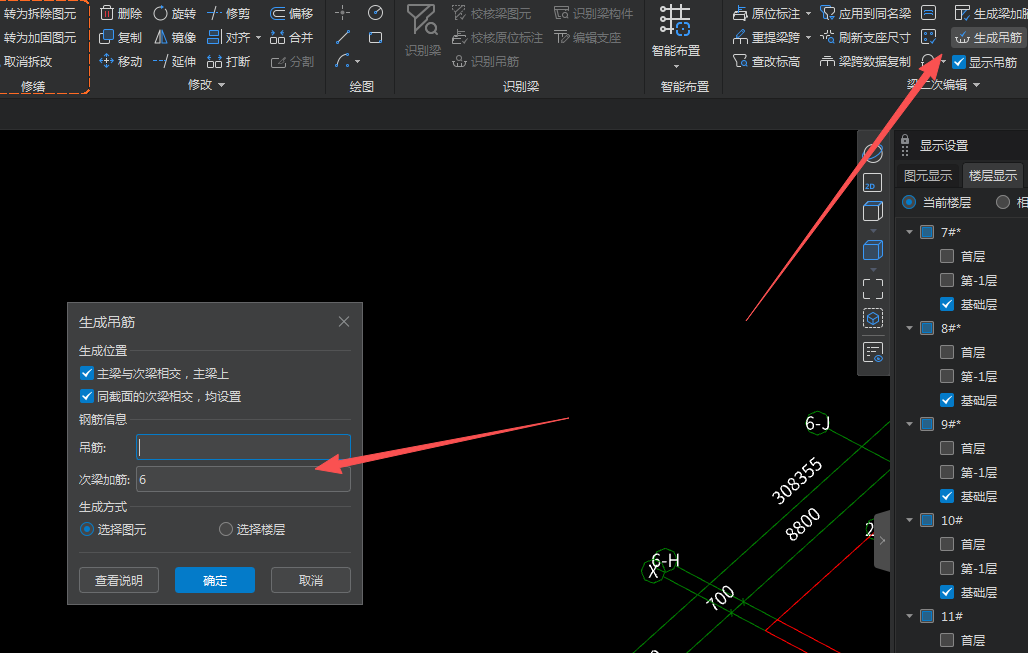Open the 对齐 dropdown arrow
The height and width of the screenshot is (653, 1028).
(258, 38)
